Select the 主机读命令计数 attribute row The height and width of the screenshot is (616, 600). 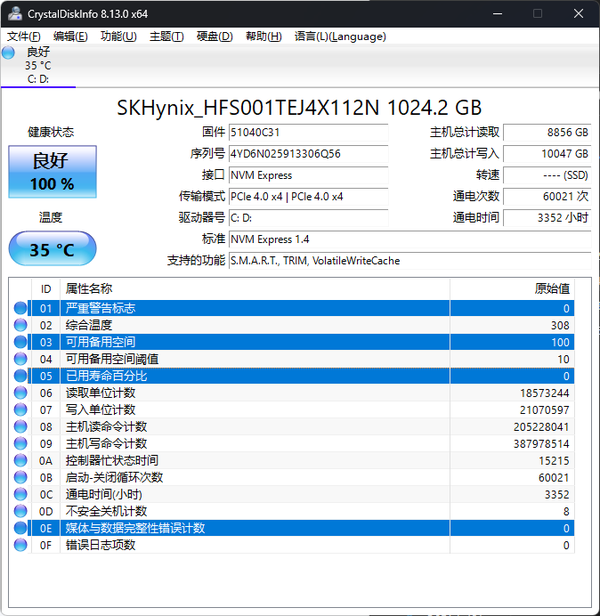(303, 426)
